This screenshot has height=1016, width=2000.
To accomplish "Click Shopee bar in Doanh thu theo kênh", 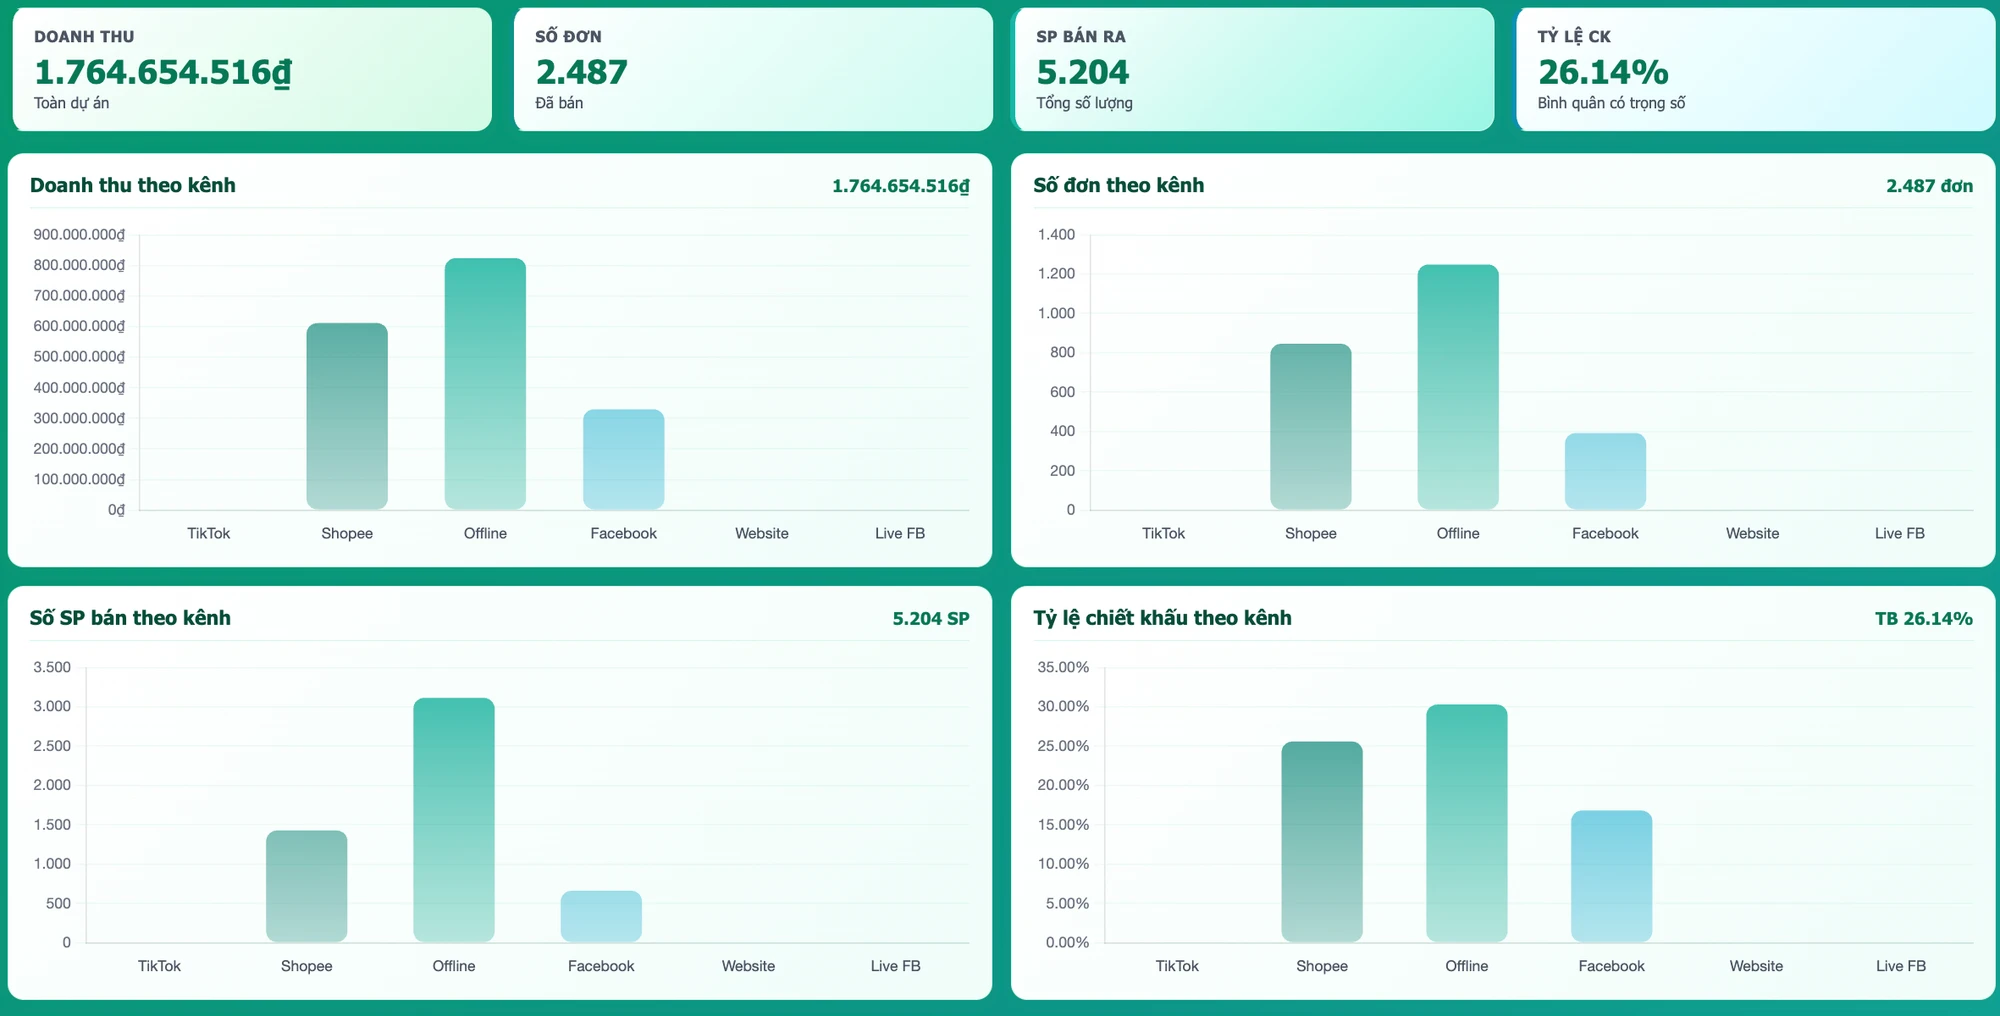I will (x=347, y=416).
